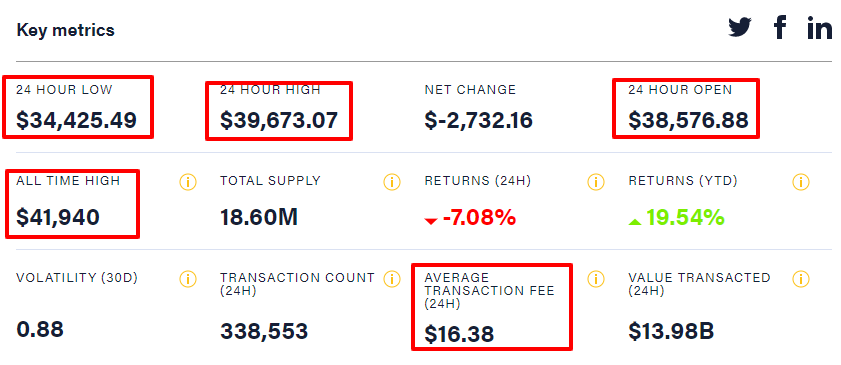Open info icon for Returns (YTD)
The width and height of the screenshot is (841, 365).
tap(801, 182)
